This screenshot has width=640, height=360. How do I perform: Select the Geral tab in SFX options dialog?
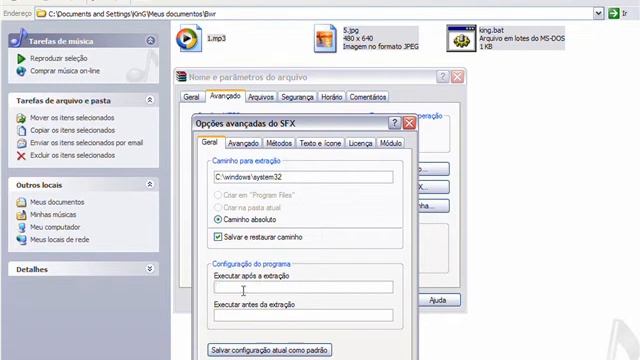[x=210, y=142]
